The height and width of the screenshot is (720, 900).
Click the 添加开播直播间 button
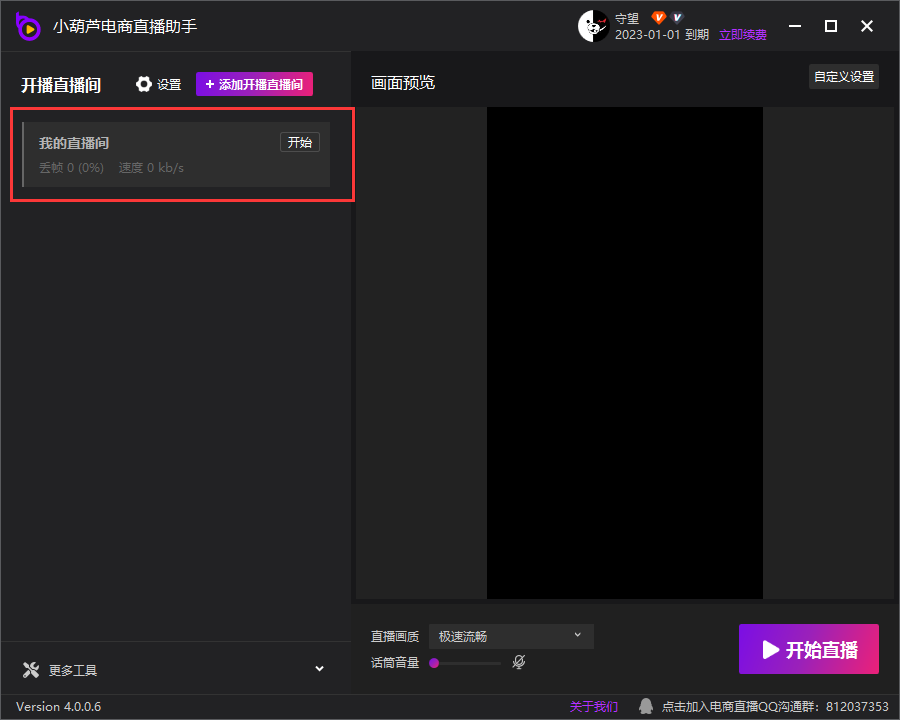click(254, 85)
